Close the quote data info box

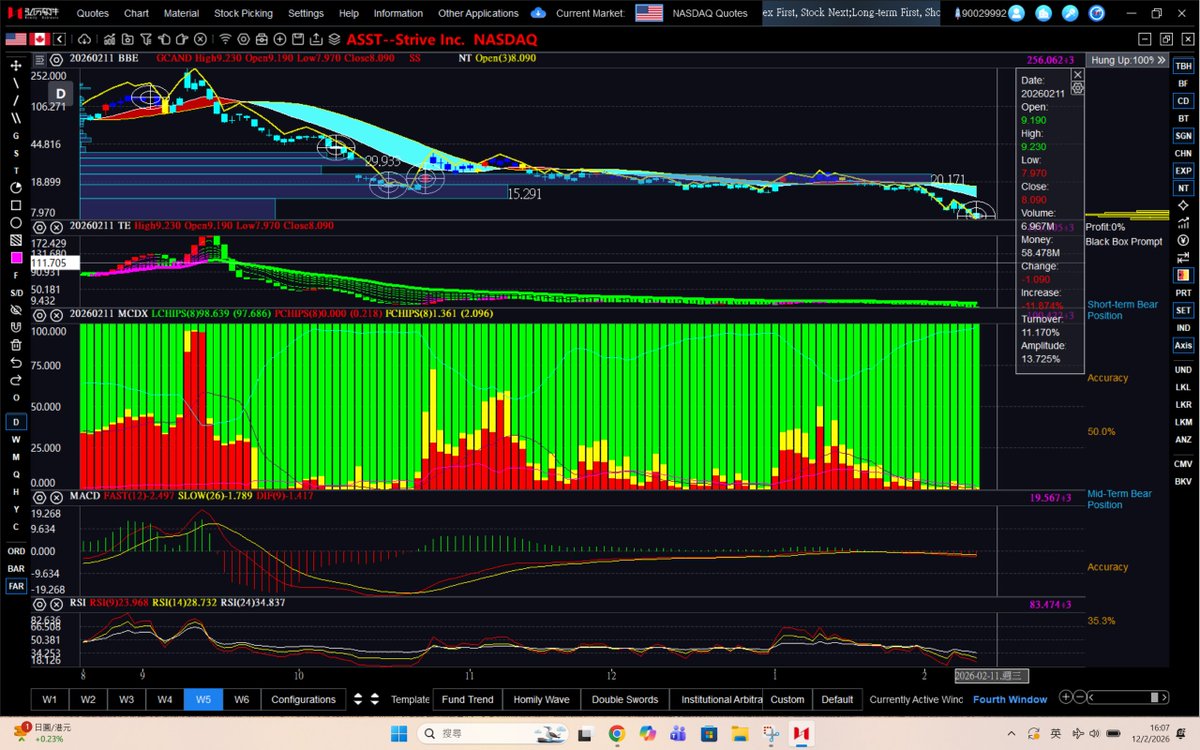tap(1077, 75)
